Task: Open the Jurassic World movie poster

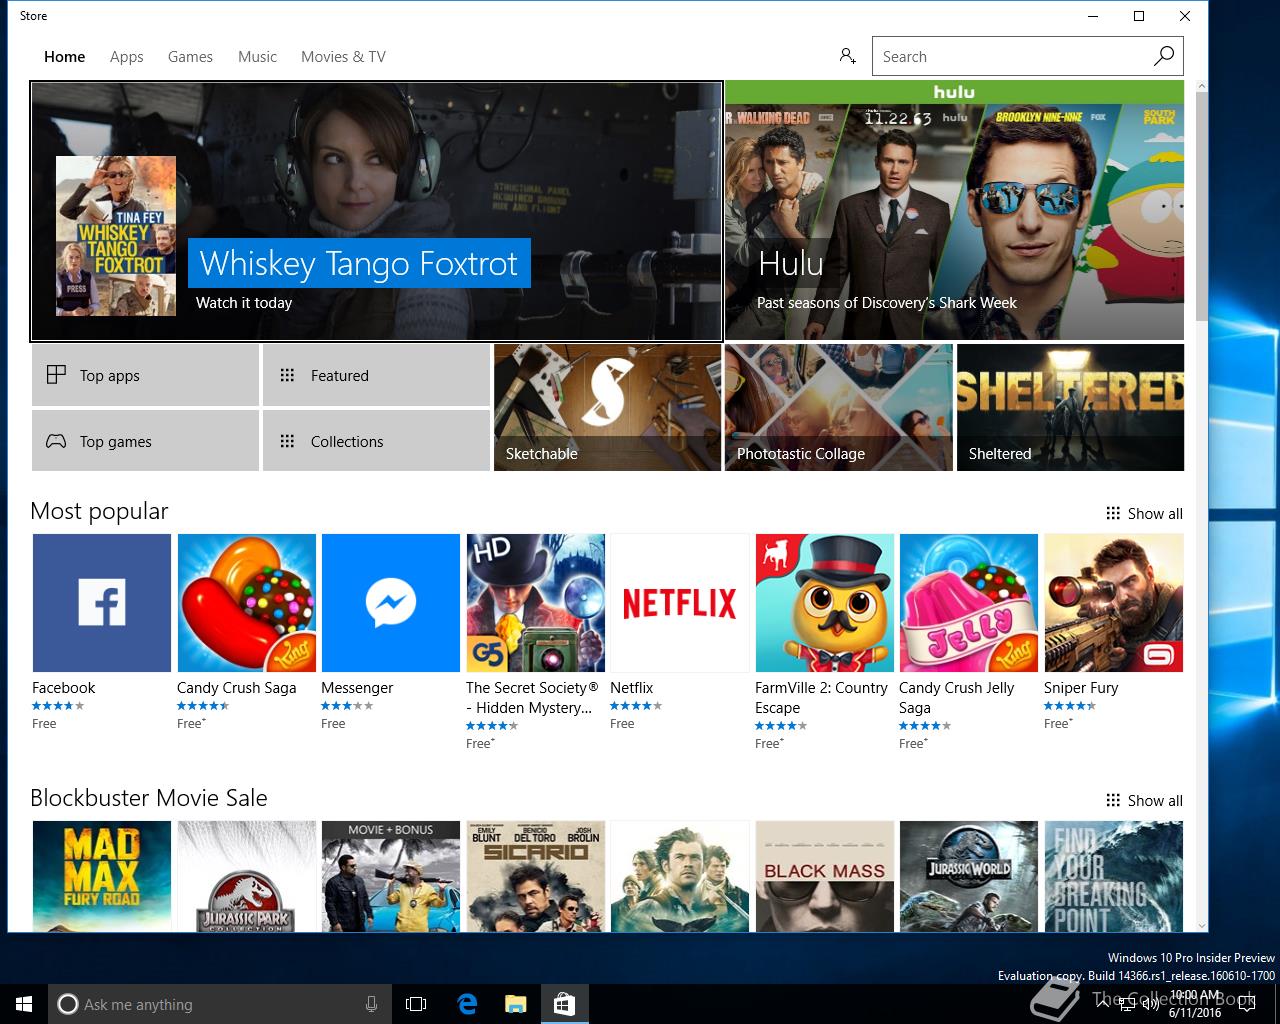Action: point(969,876)
